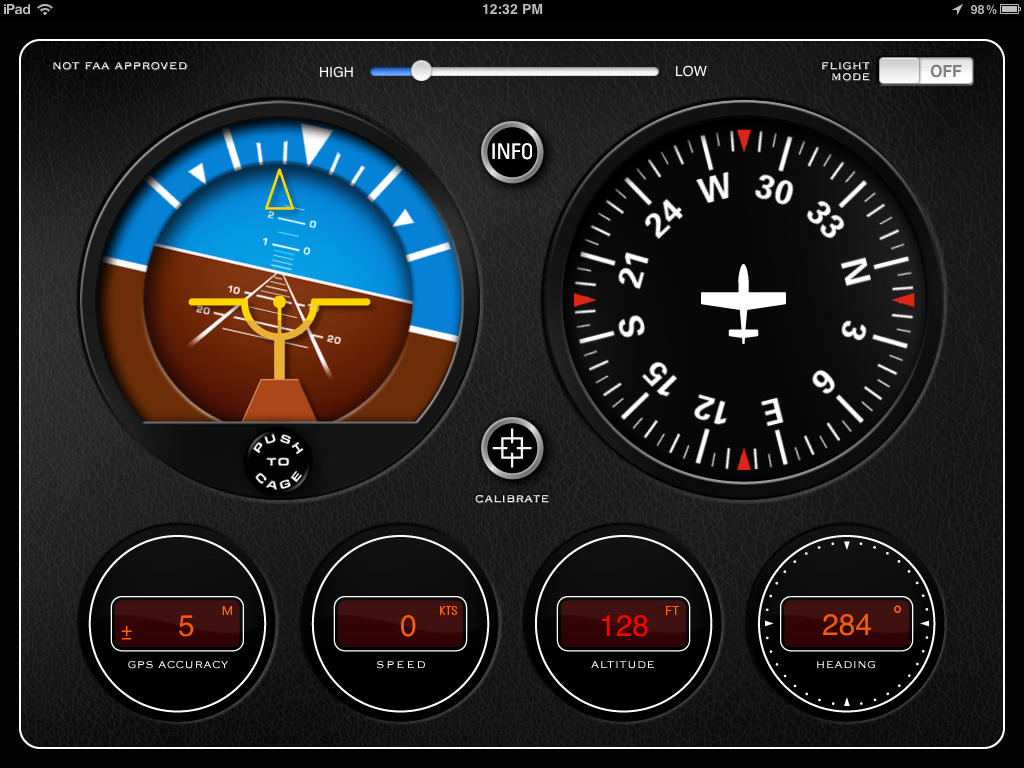Viewport: 1024px width, 768px height.
Task: Tap the HIGH label beside the slider
Action: (x=336, y=72)
